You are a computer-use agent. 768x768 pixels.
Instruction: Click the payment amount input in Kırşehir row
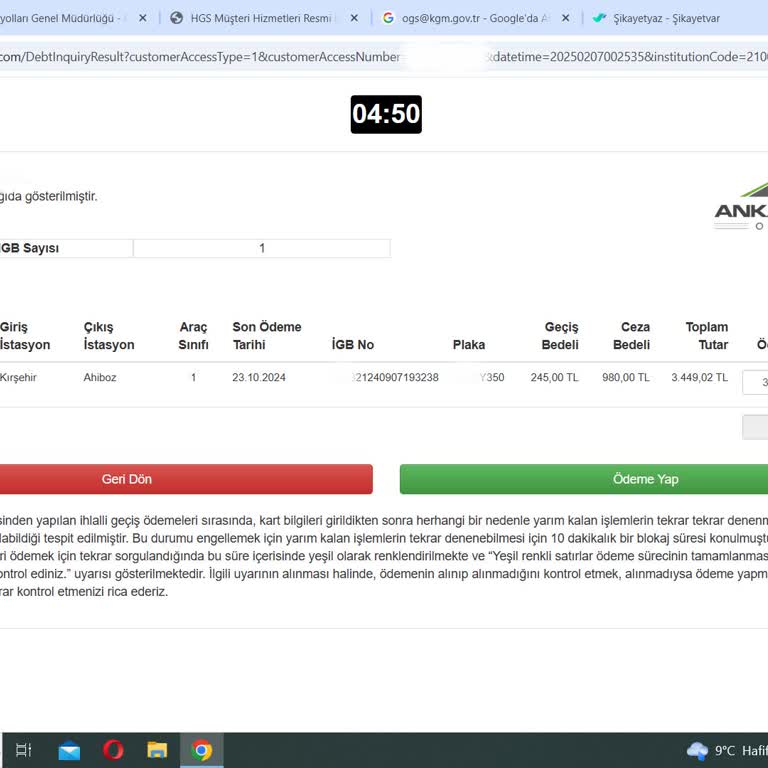point(755,383)
